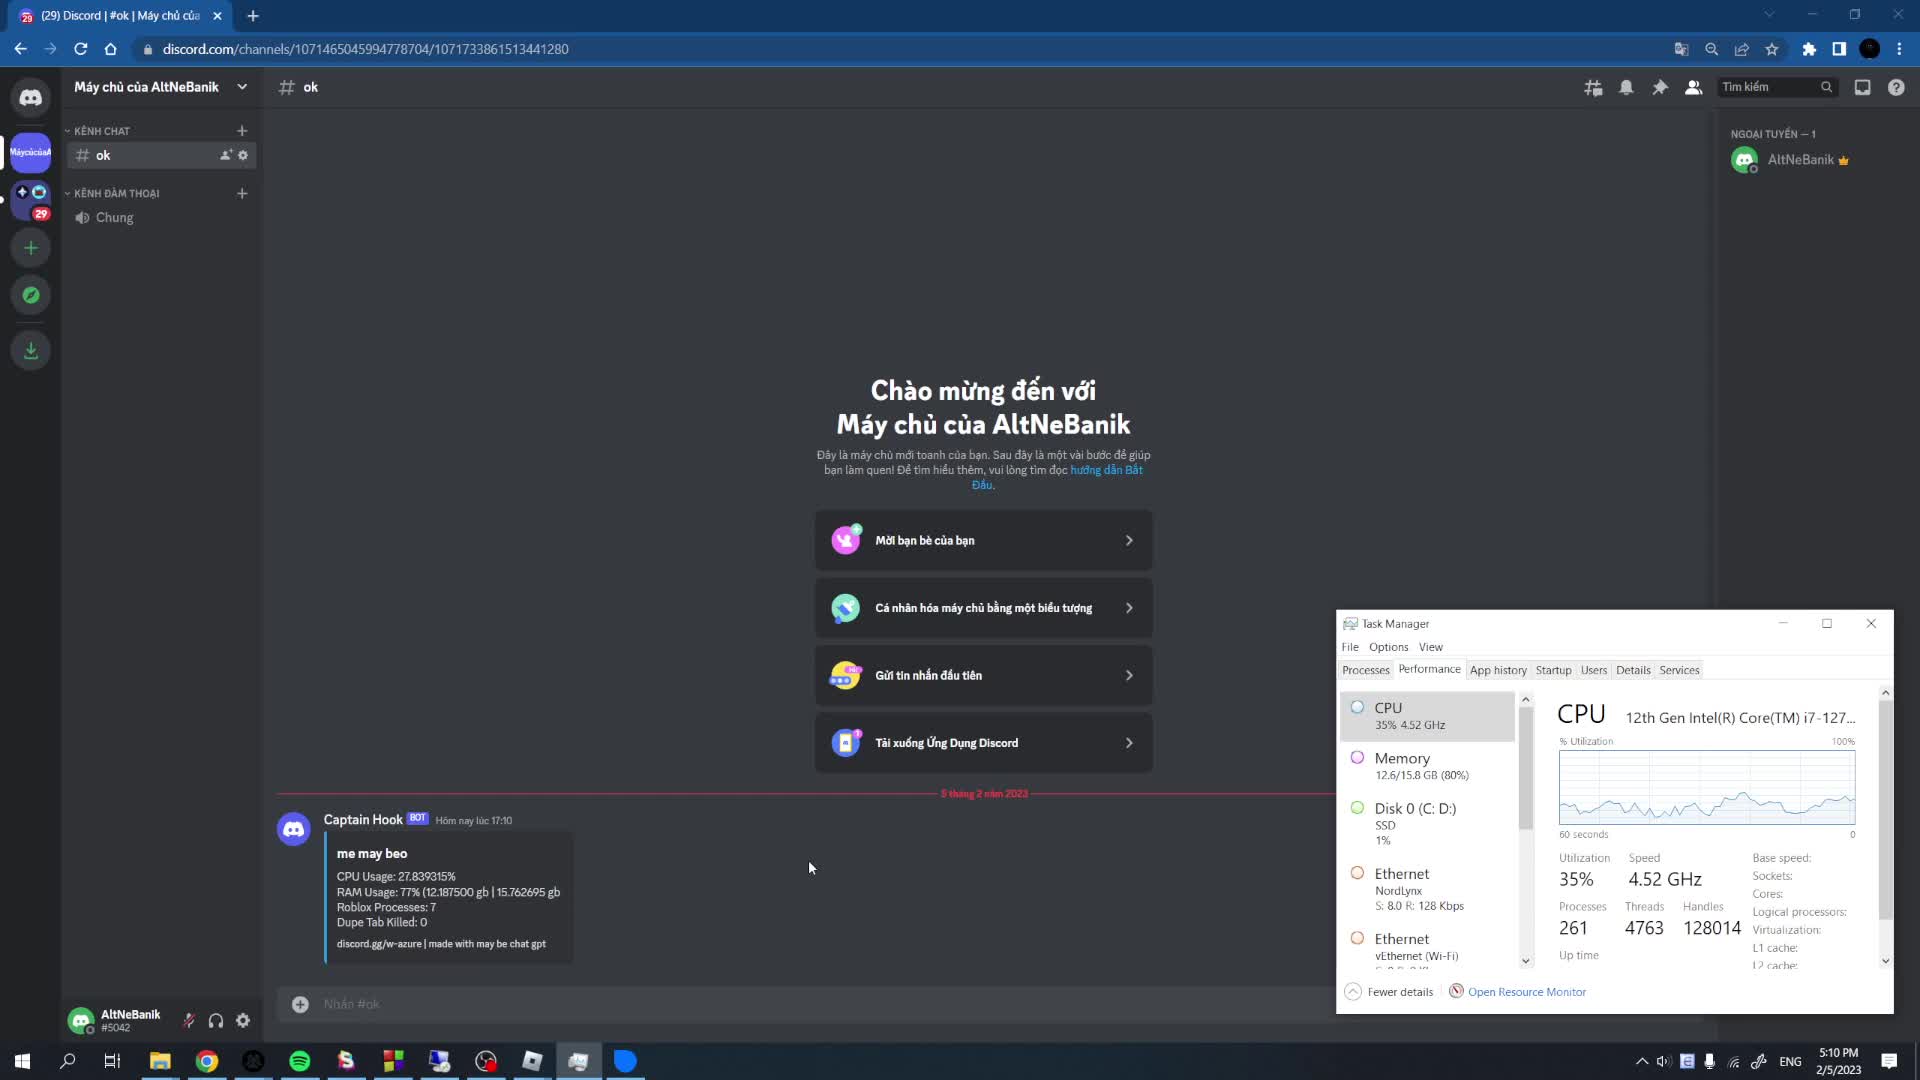The image size is (1920, 1080).
Task: Click Add a Server plus icon
Action: [x=31, y=248]
